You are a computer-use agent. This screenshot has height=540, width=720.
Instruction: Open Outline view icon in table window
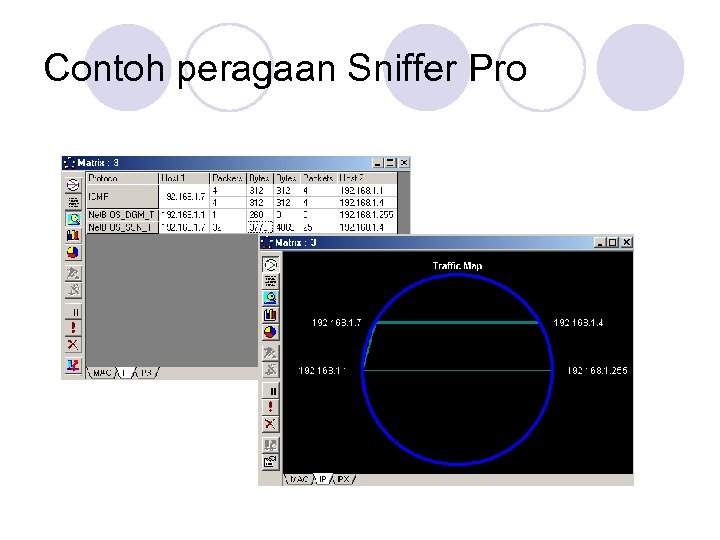(x=73, y=202)
